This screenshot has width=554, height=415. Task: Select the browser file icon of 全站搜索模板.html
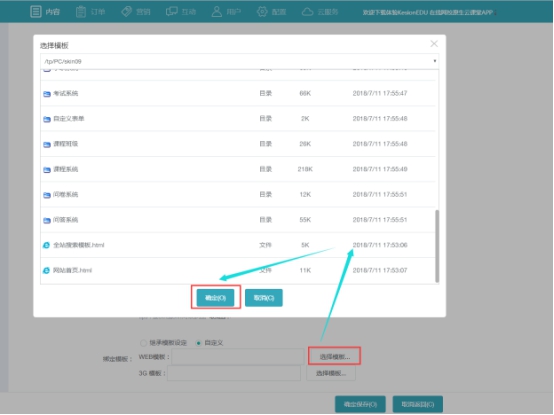(46, 245)
